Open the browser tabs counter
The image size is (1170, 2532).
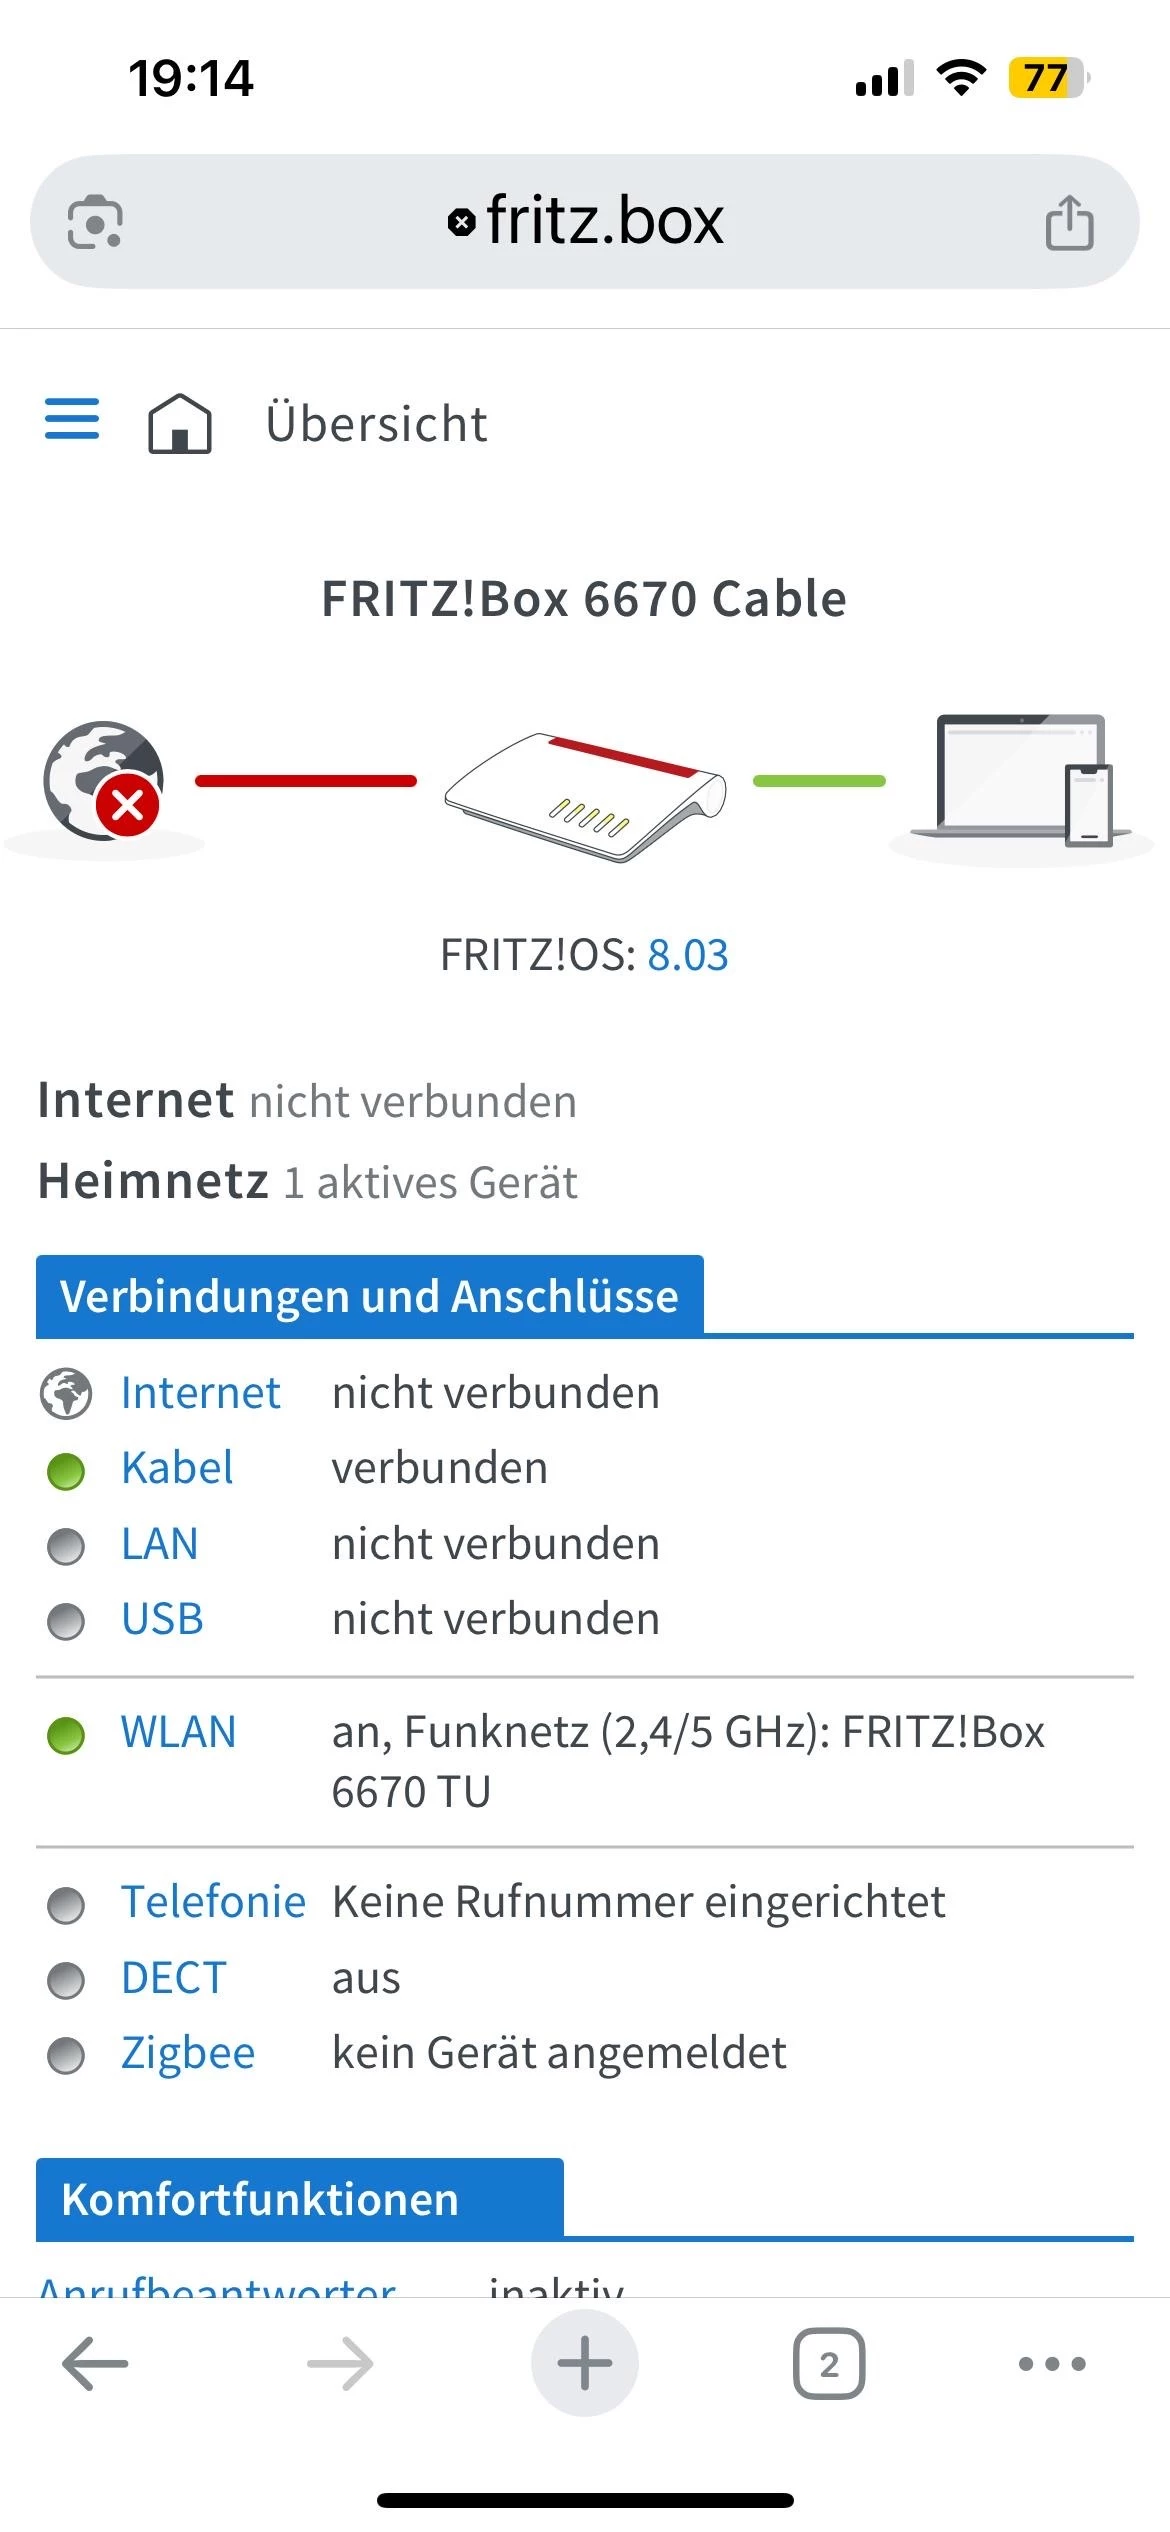pos(829,2364)
